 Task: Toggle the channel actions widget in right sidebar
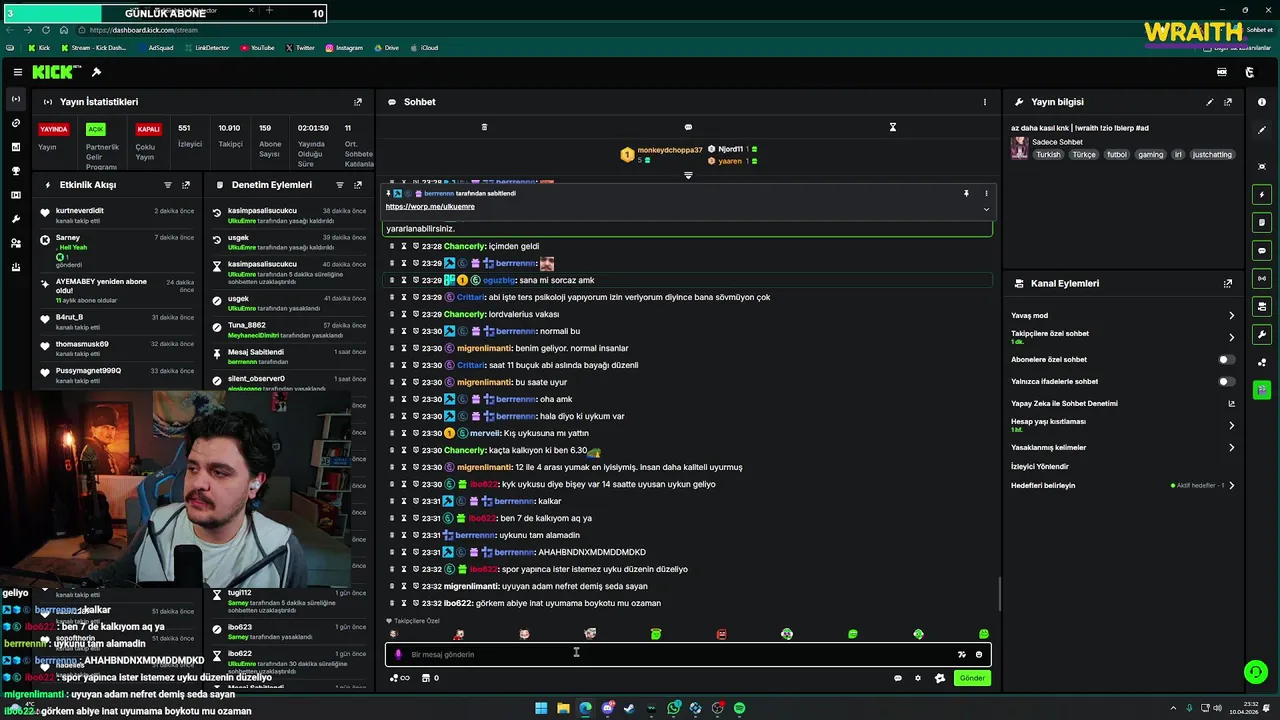tap(1262, 306)
